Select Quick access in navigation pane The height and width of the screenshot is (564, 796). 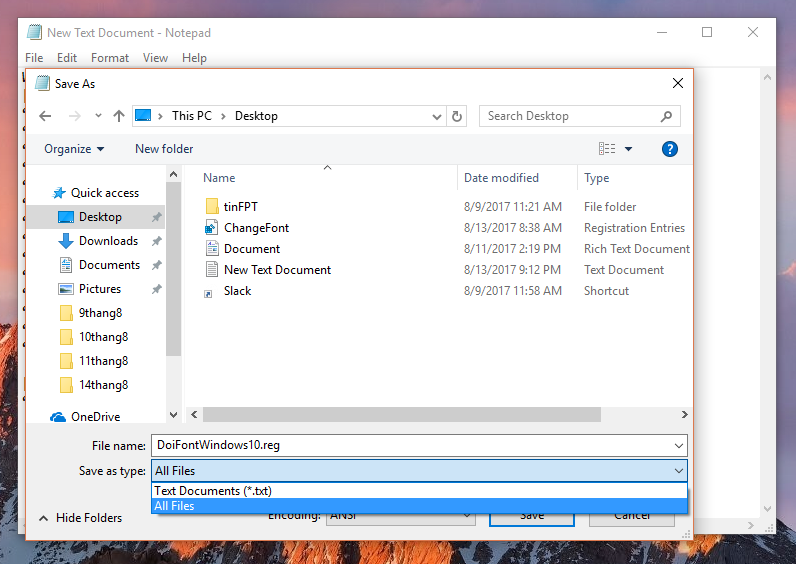tap(105, 193)
